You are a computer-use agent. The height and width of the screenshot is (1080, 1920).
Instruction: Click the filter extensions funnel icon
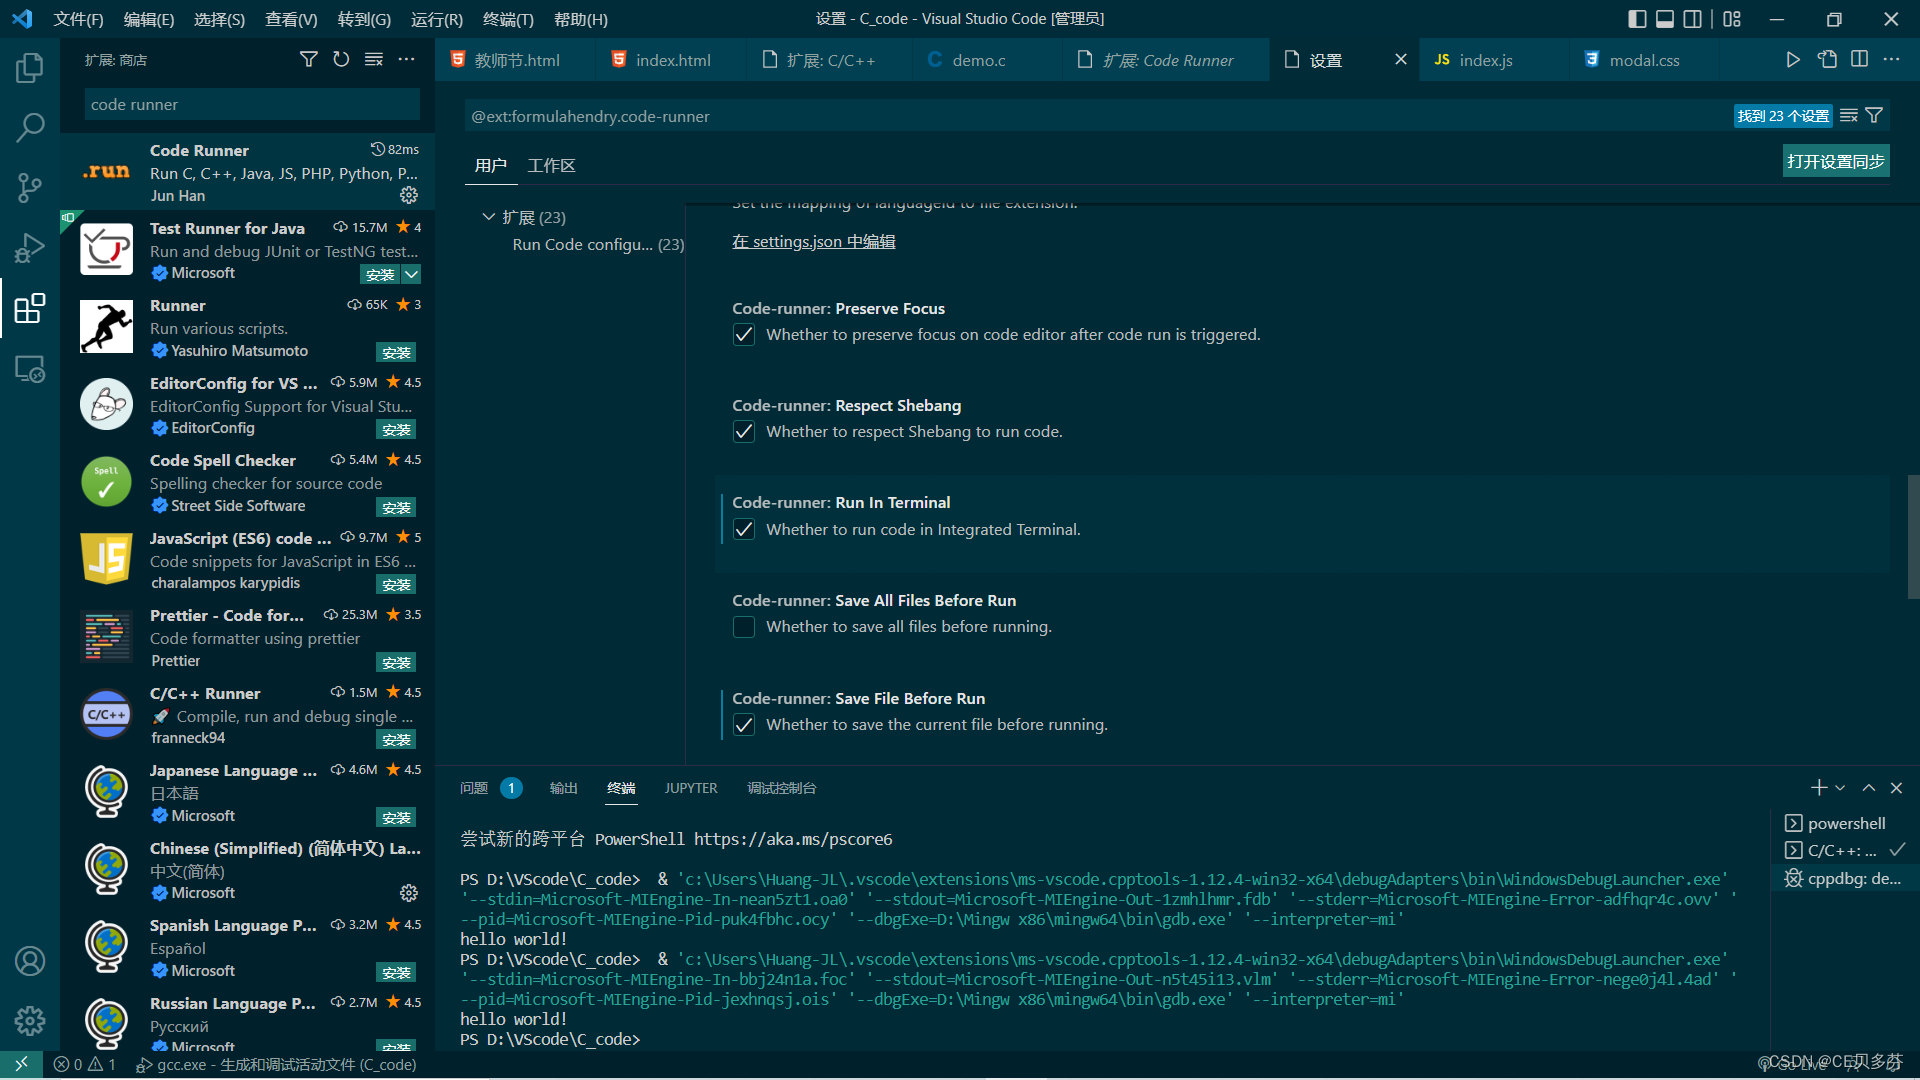[309, 60]
